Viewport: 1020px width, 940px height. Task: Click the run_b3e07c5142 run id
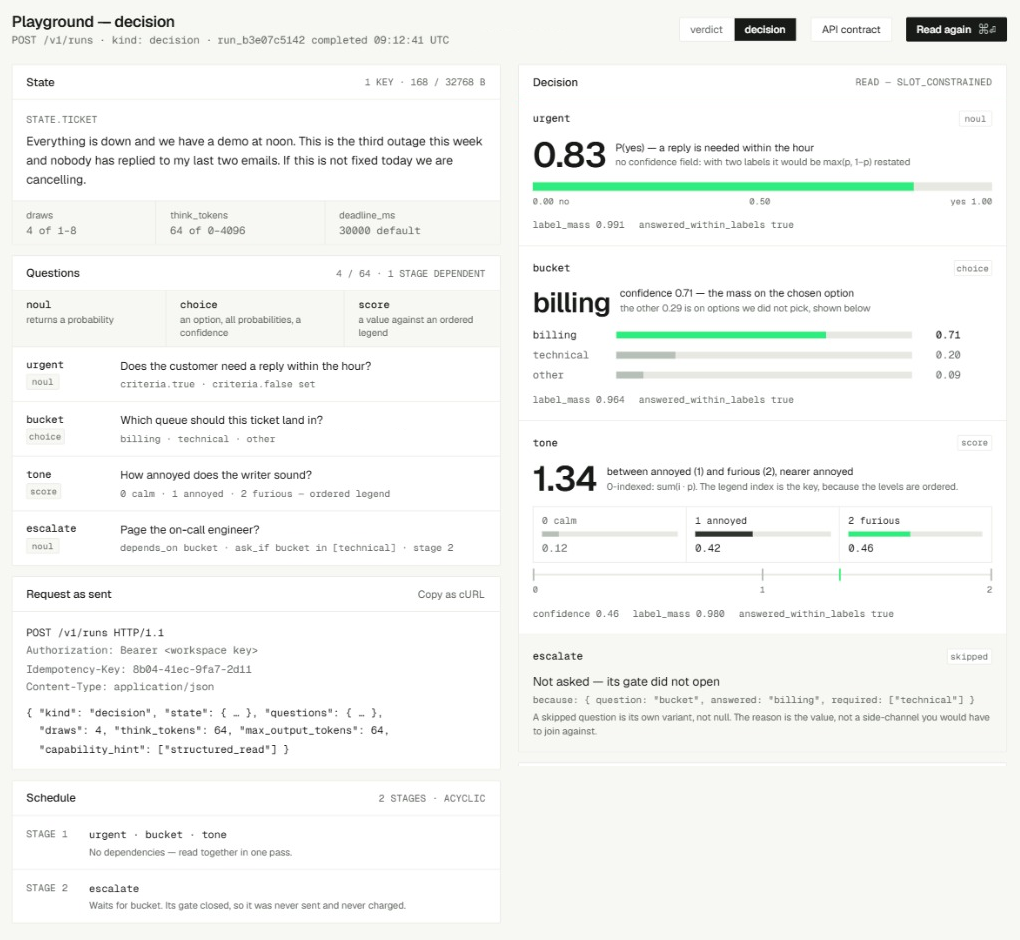click(x=261, y=40)
